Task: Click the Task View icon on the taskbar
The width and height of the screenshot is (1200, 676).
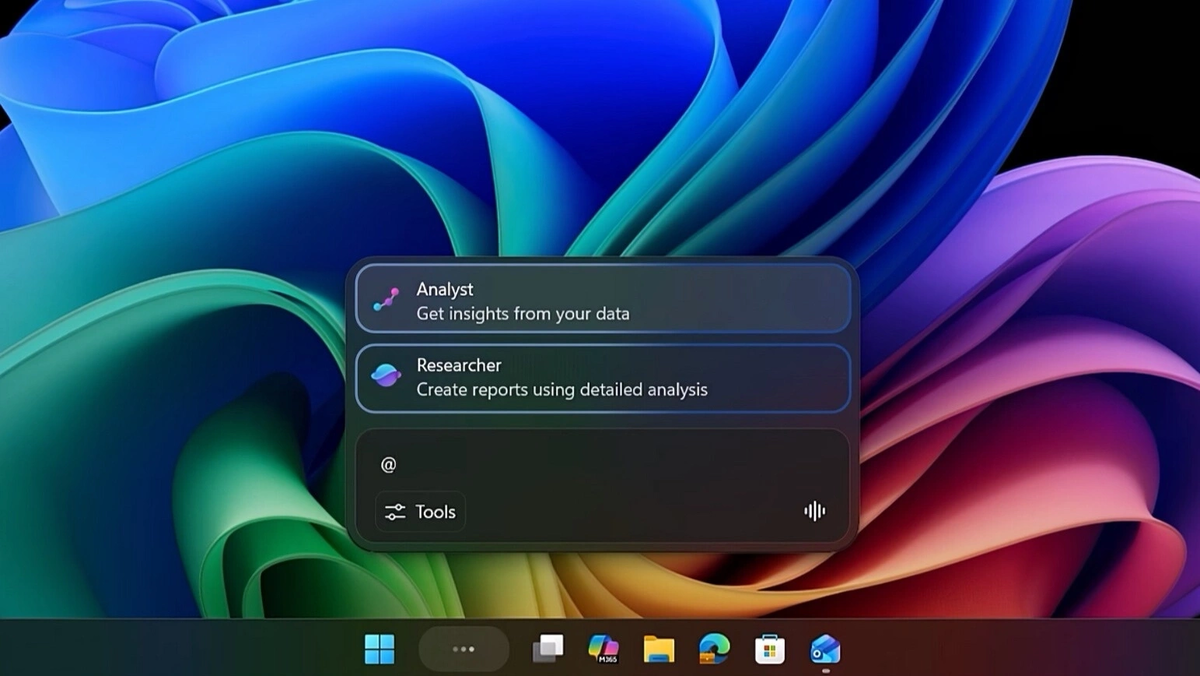Action: coord(546,649)
